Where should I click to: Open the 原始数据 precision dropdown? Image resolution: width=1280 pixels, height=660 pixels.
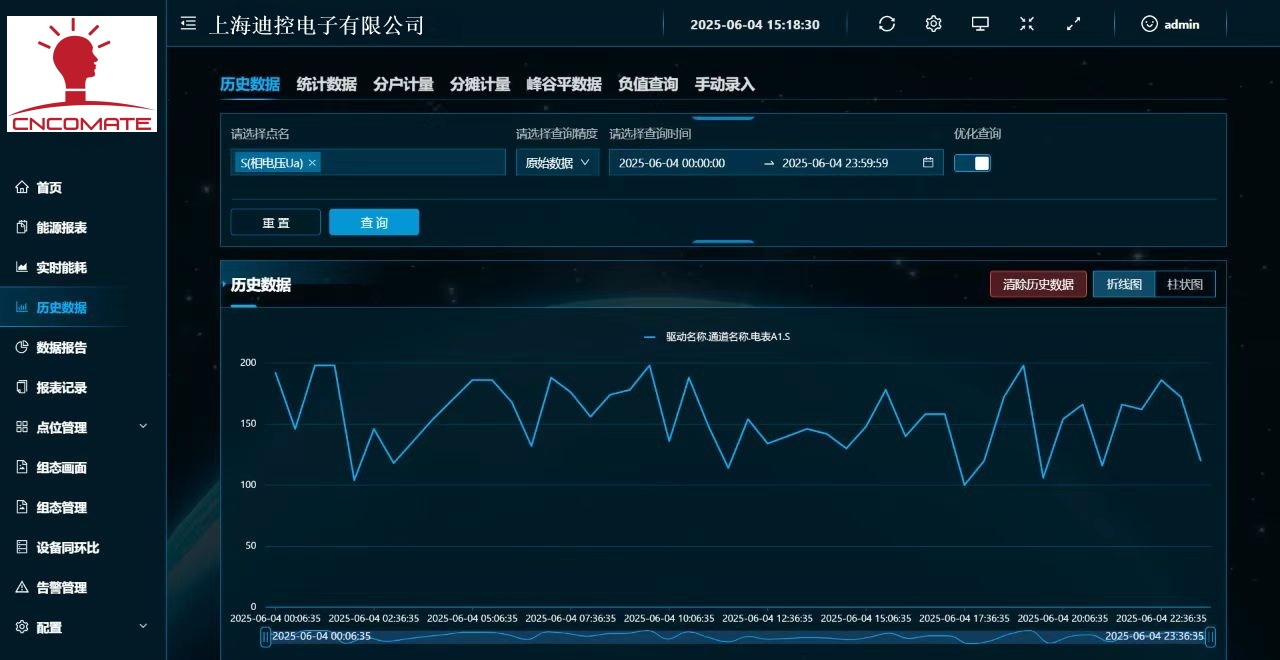[x=557, y=162]
